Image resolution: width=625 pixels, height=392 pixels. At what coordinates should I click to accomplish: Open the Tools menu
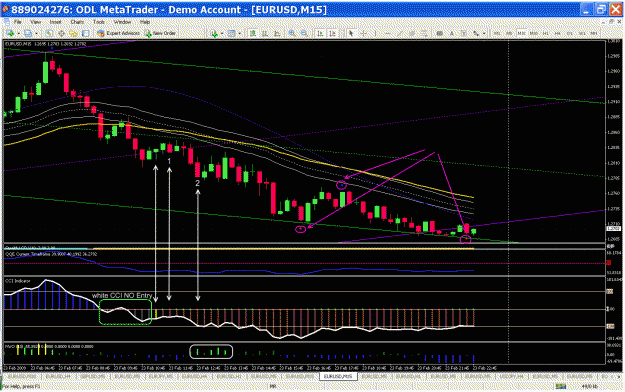(x=99, y=22)
